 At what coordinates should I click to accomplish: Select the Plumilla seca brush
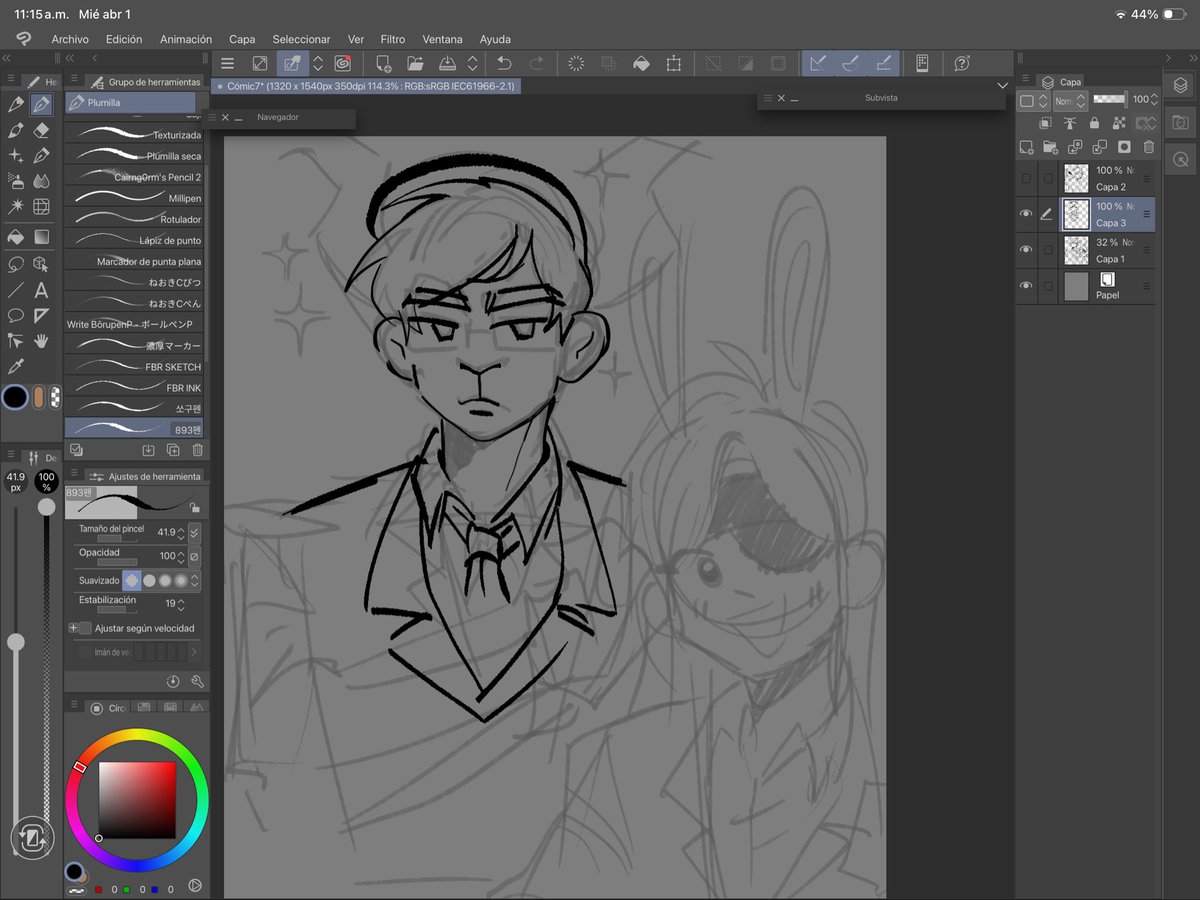[134, 156]
